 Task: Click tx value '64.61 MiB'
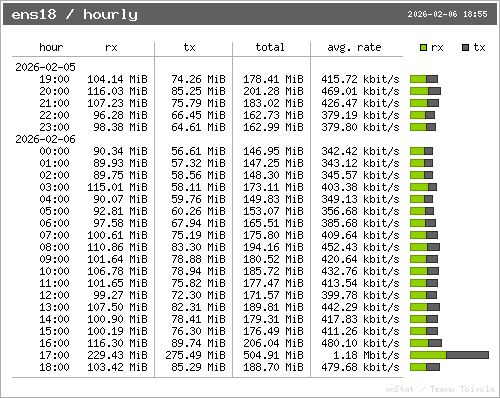coord(198,127)
